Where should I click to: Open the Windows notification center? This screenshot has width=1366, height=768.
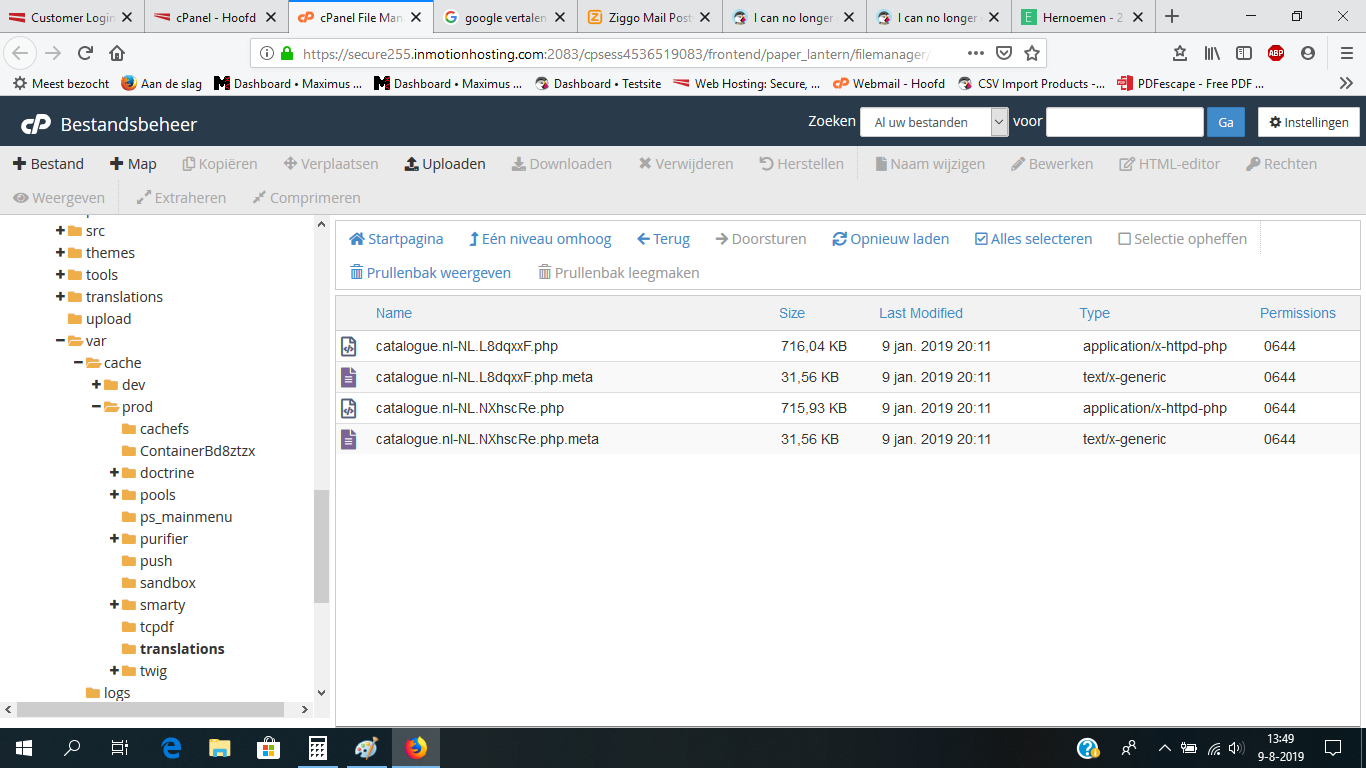click(1332, 748)
